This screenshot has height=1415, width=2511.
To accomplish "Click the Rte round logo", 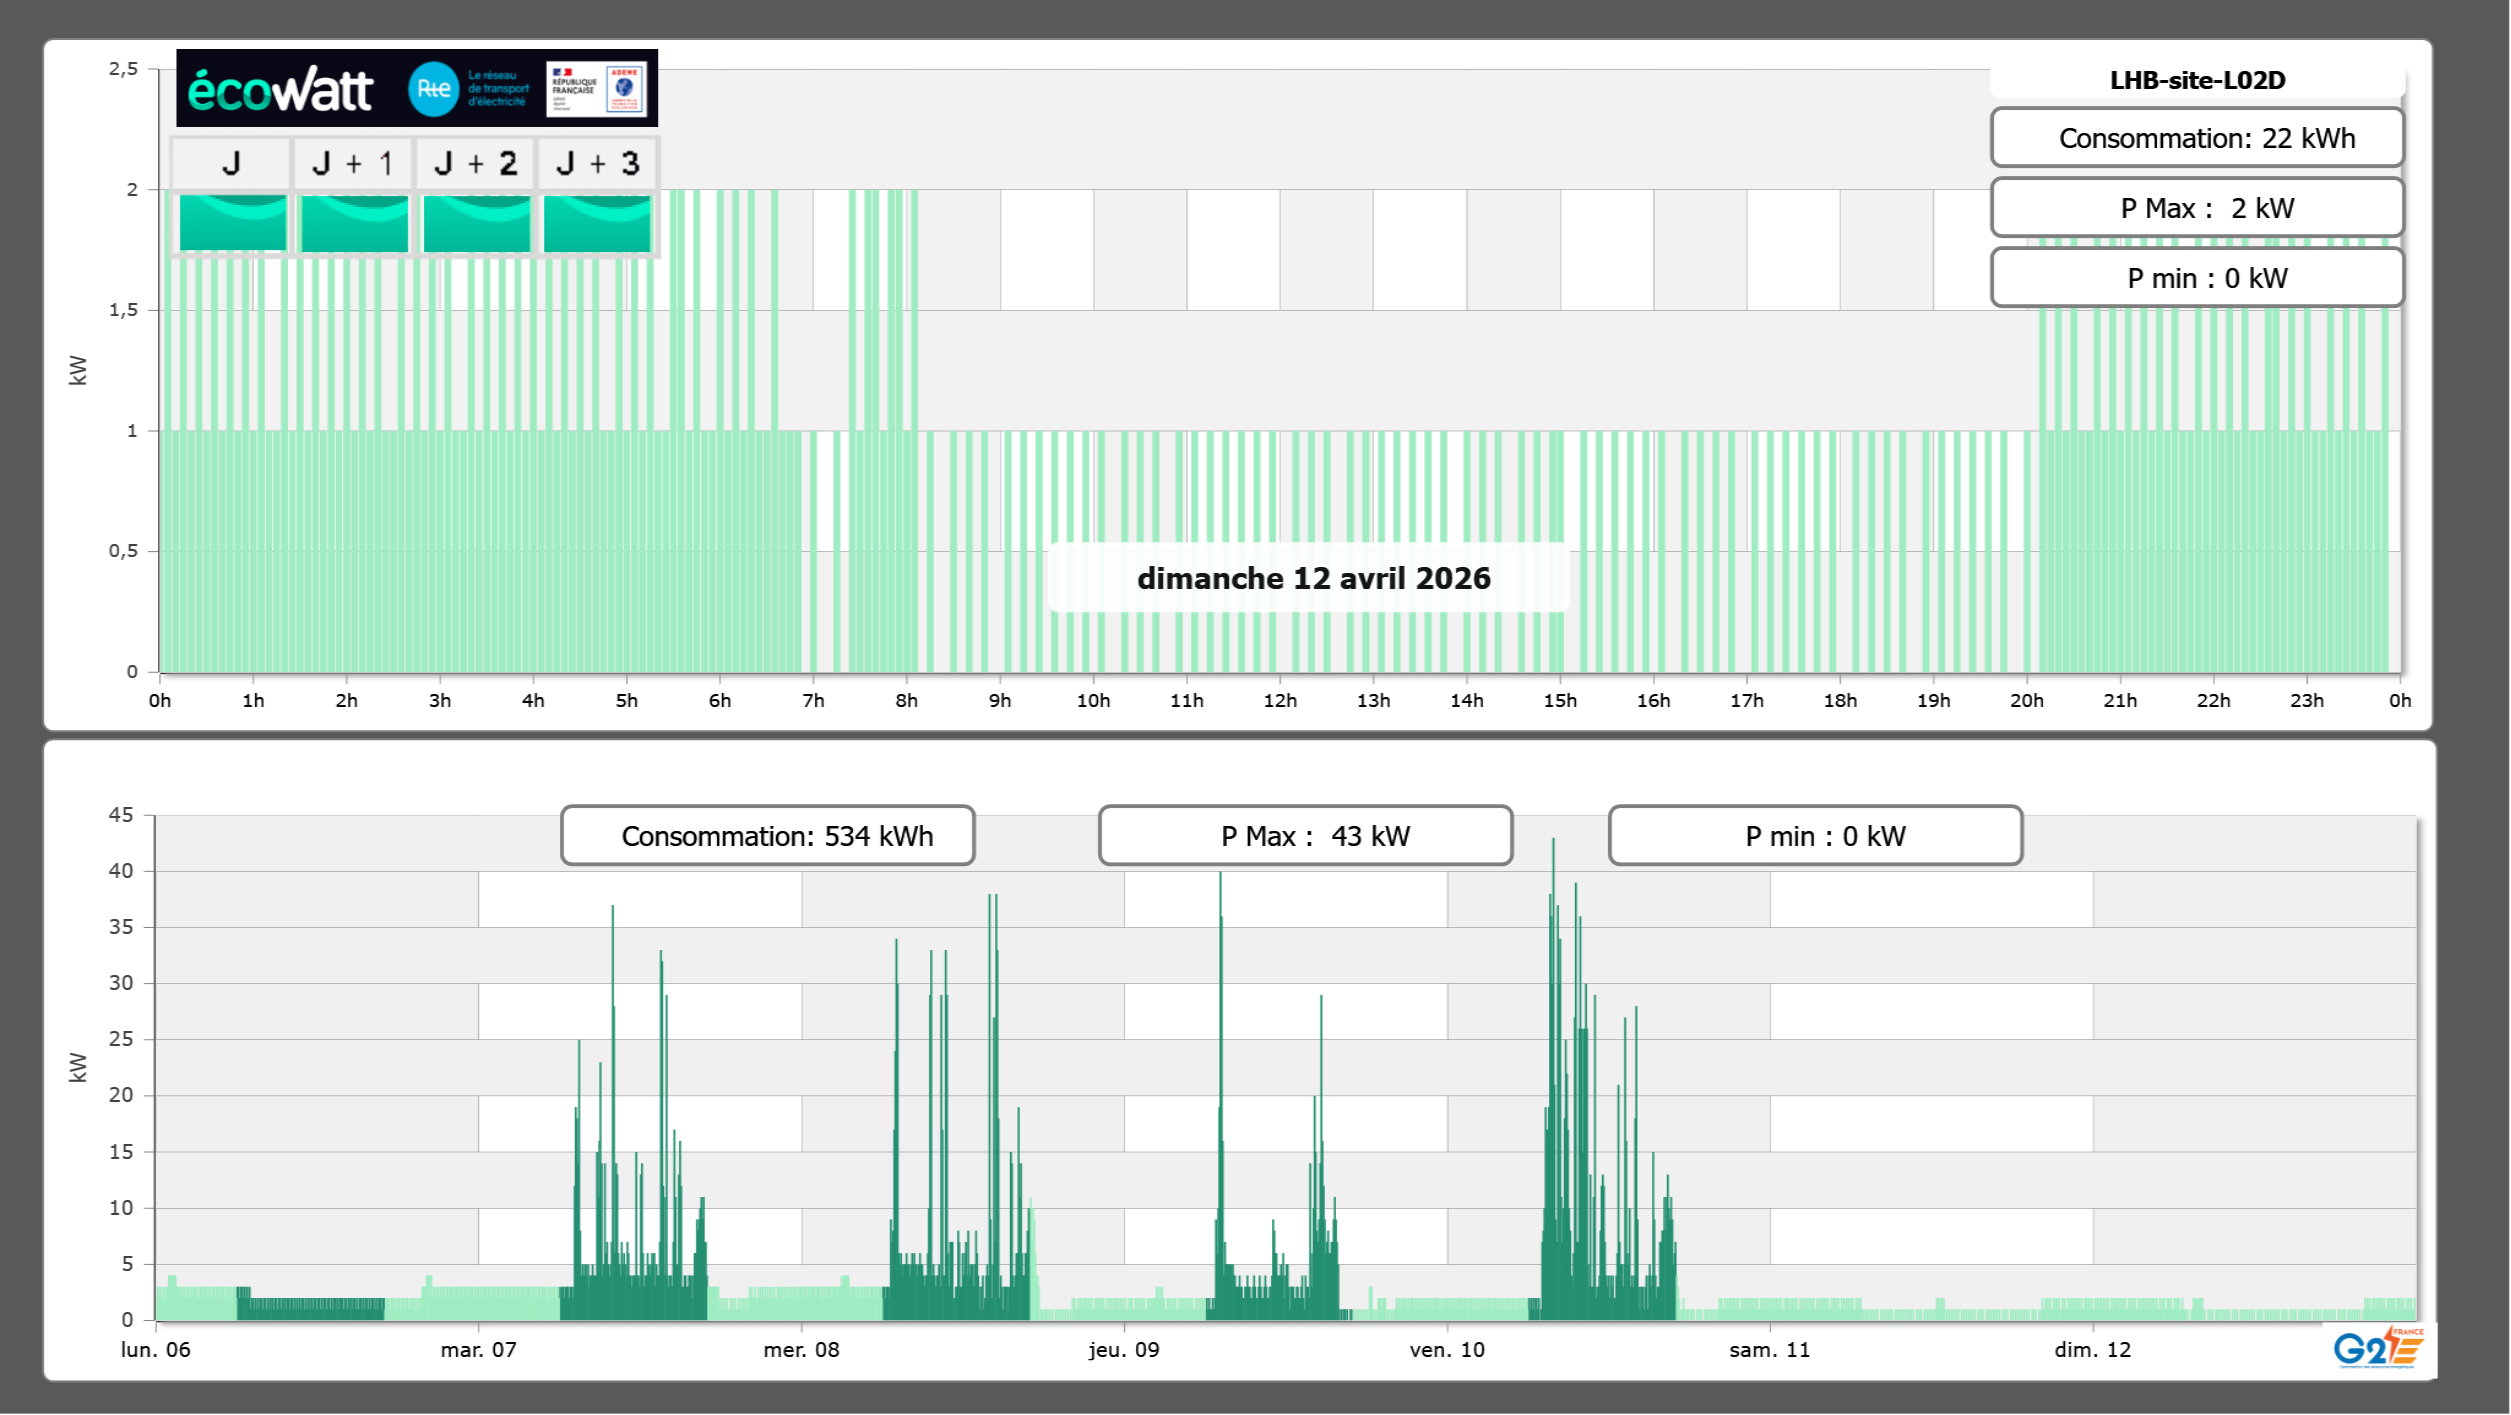I will [x=433, y=89].
